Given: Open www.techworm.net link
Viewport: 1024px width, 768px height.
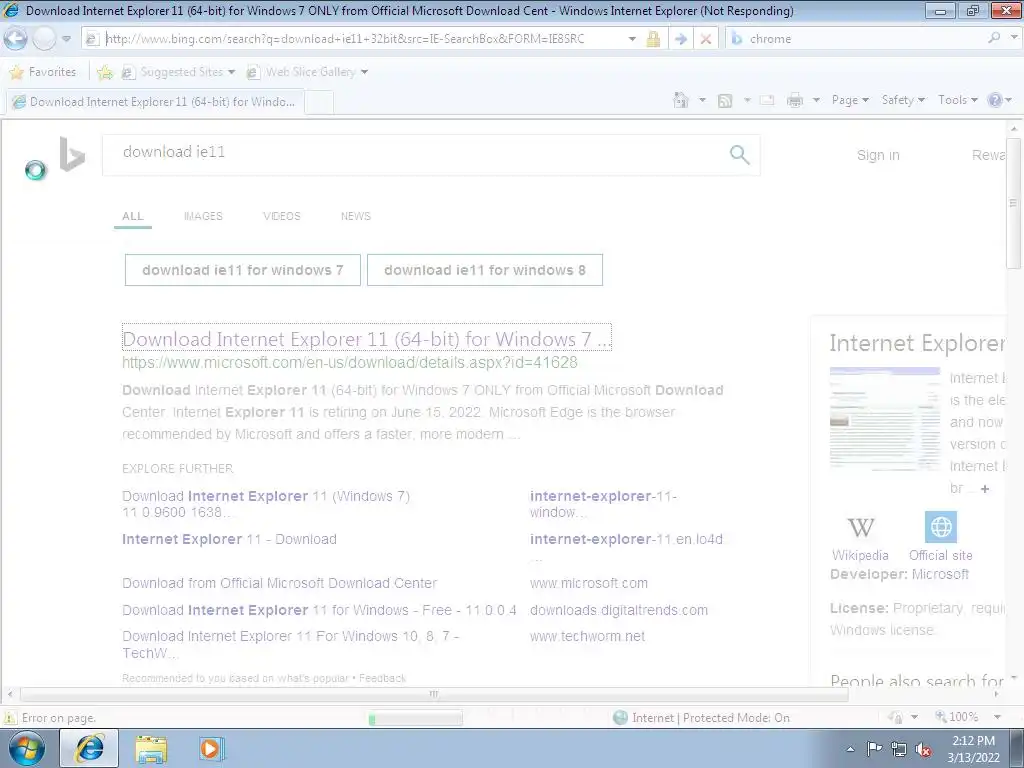Looking at the screenshot, I should [x=587, y=636].
